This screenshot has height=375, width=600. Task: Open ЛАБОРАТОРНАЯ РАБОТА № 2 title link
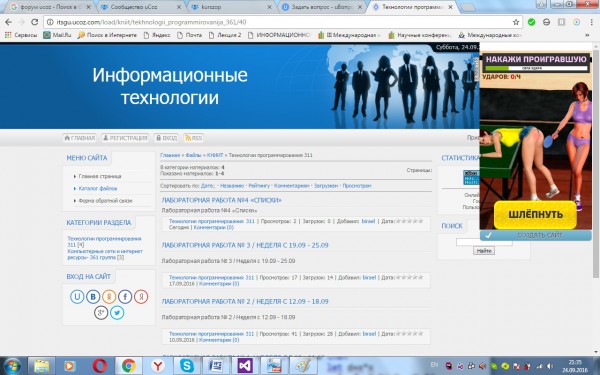pos(245,302)
